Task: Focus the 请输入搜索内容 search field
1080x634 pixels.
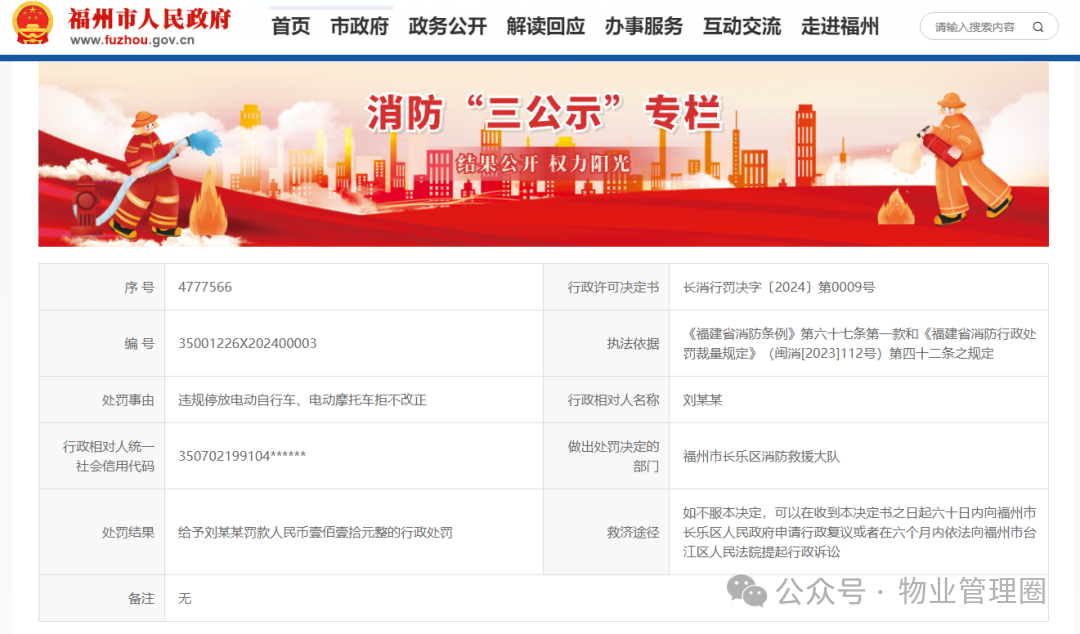Action: point(974,27)
